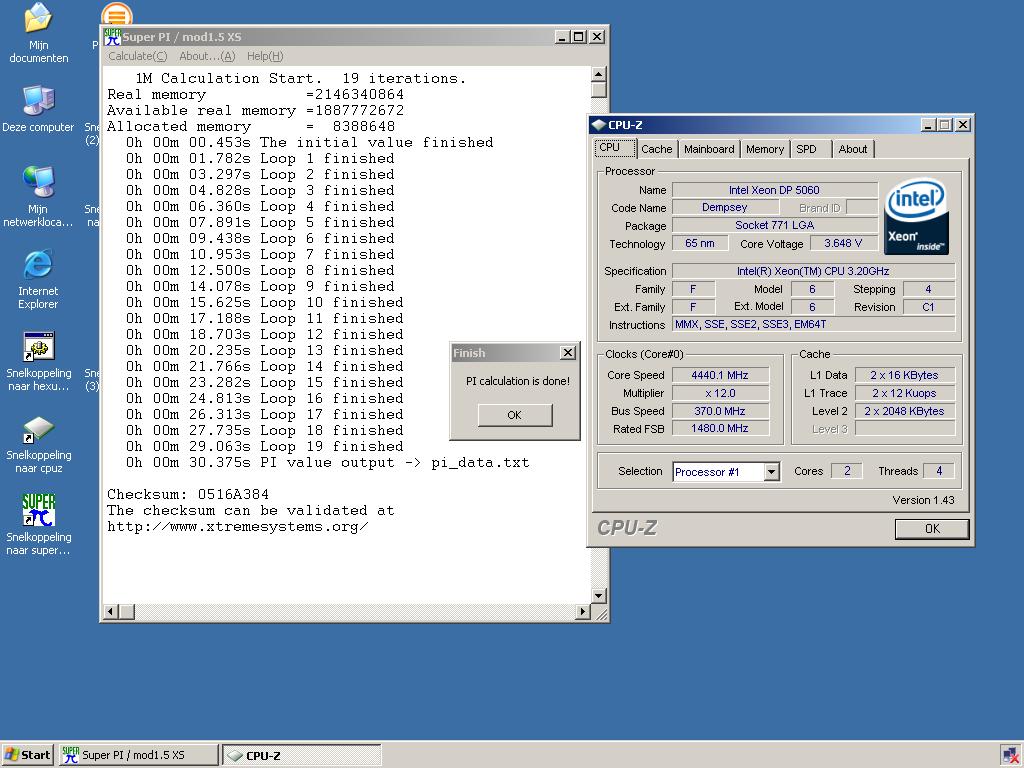This screenshot has width=1024, height=768.
Task: Click the system tray icon on taskbar
Action: tap(1010, 756)
